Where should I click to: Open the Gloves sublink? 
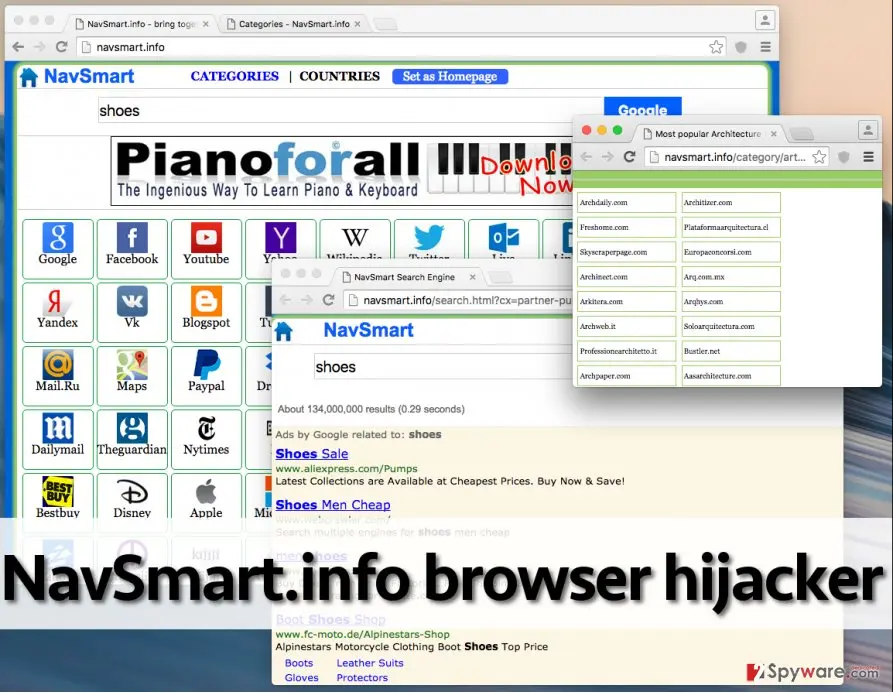301,678
